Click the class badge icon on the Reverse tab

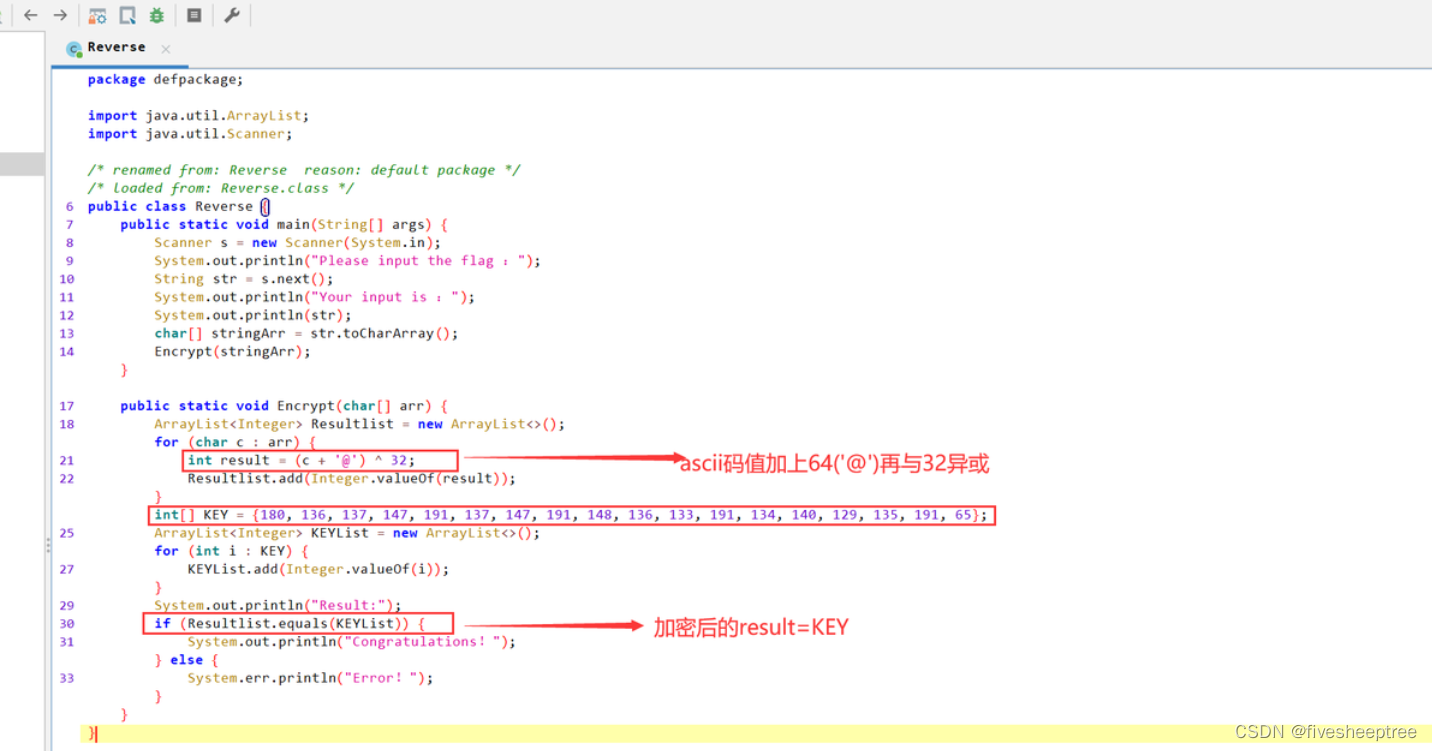pos(75,47)
